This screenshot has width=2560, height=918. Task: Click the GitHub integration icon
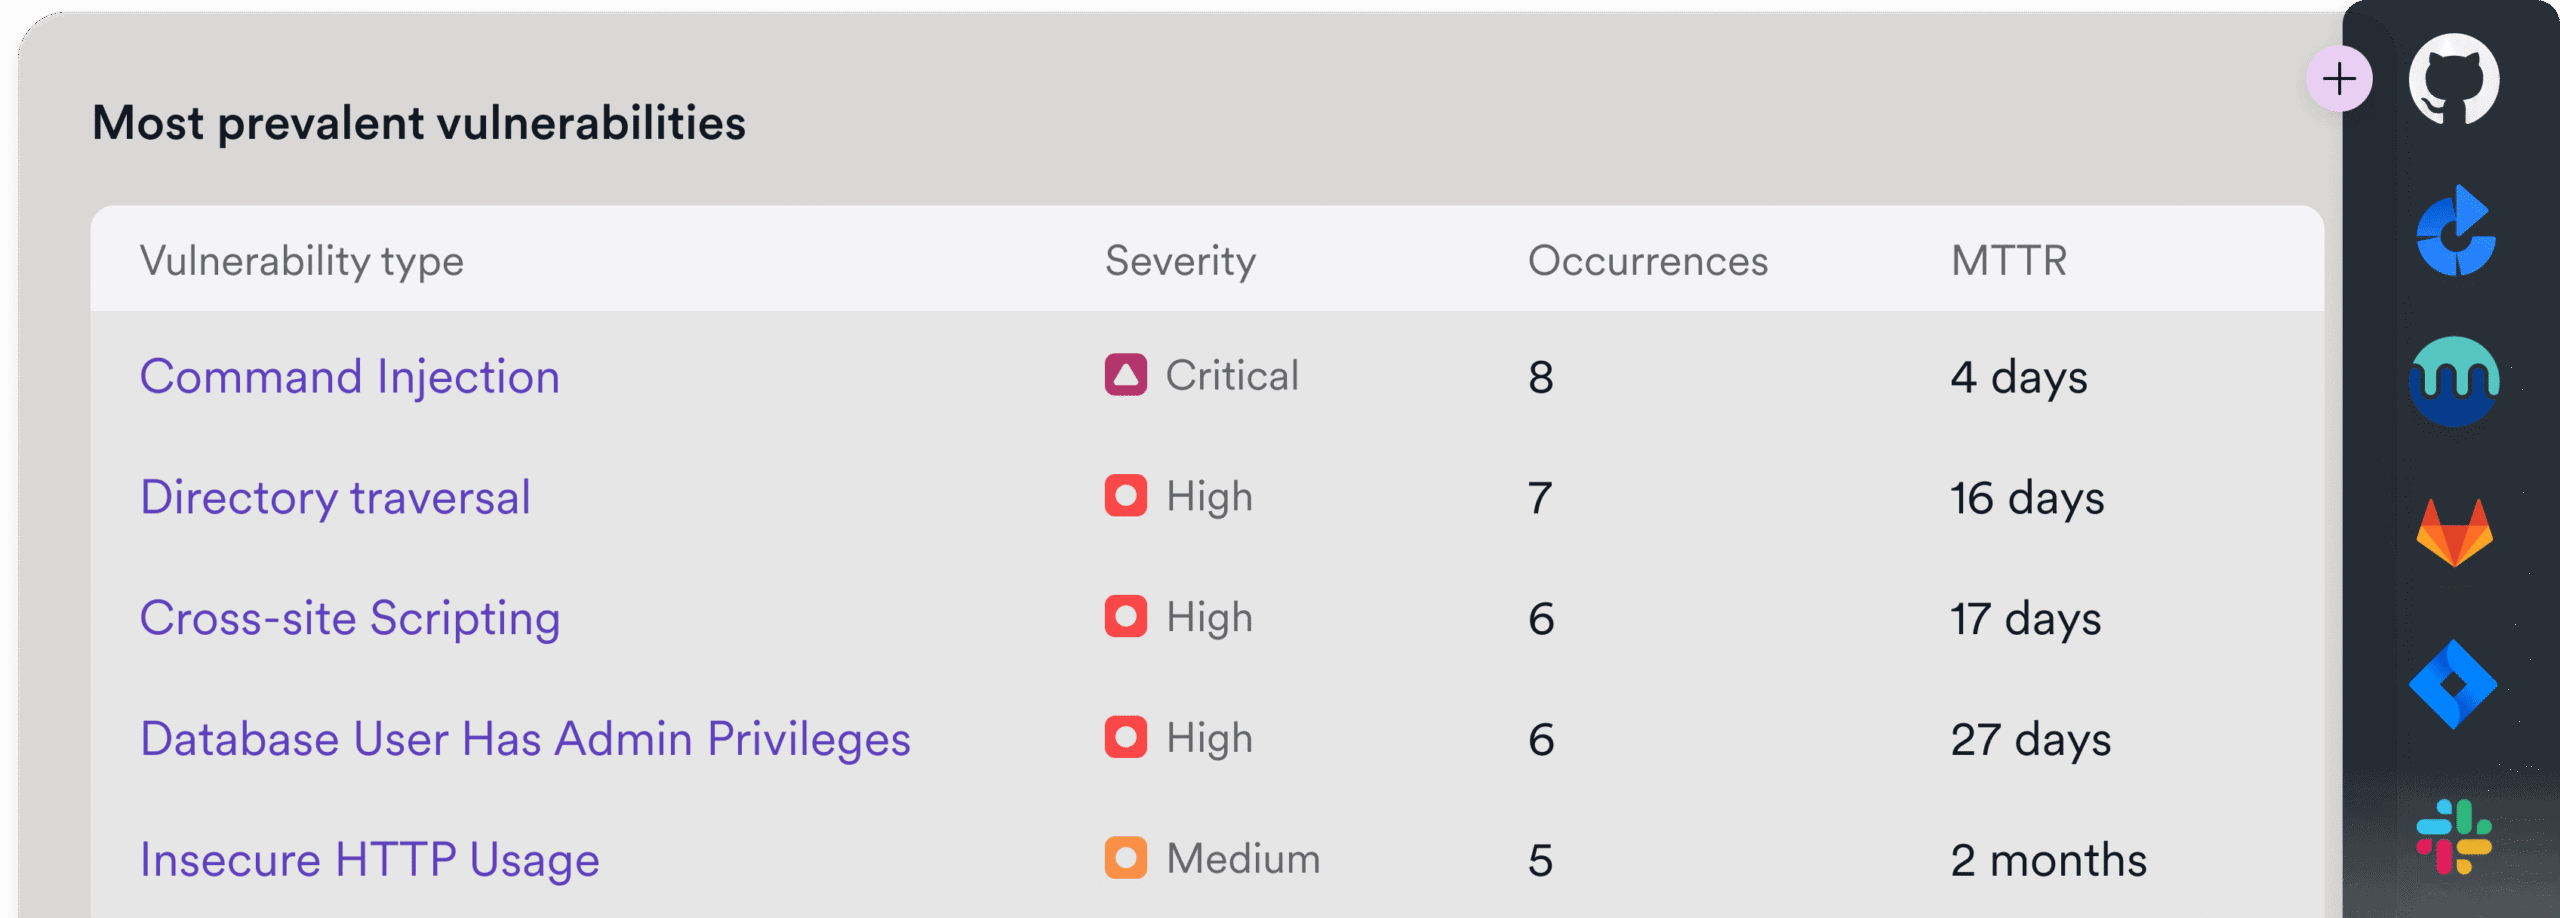pyautogui.click(x=2453, y=80)
